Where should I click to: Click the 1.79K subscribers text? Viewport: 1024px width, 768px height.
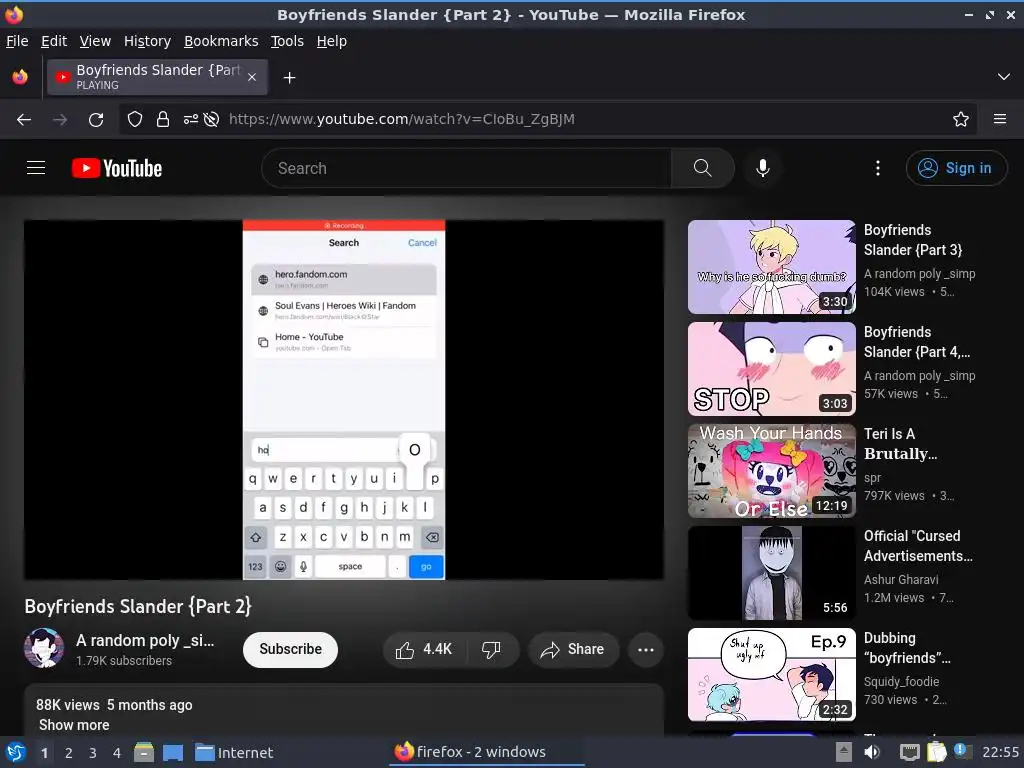click(123, 661)
